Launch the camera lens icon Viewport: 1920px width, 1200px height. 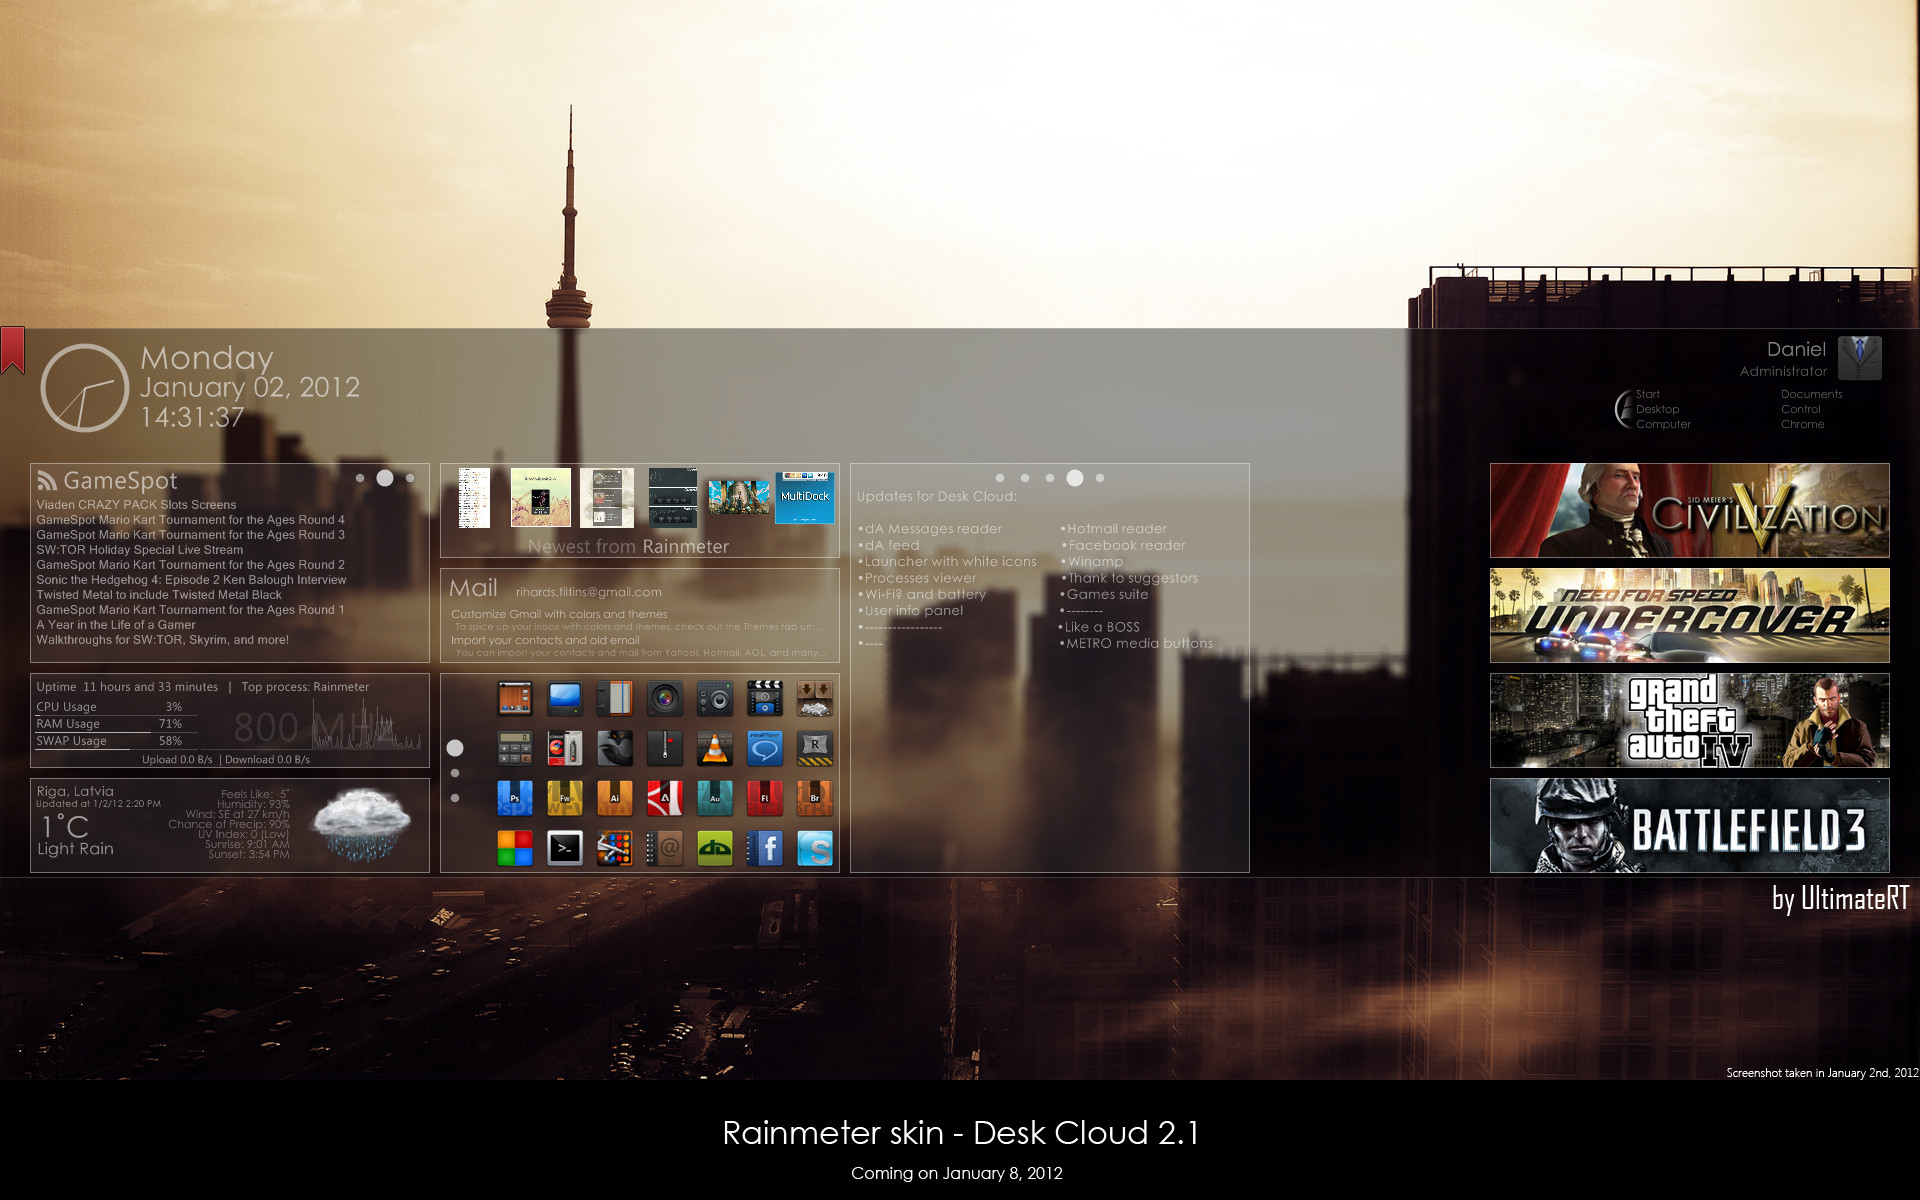[665, 698]
